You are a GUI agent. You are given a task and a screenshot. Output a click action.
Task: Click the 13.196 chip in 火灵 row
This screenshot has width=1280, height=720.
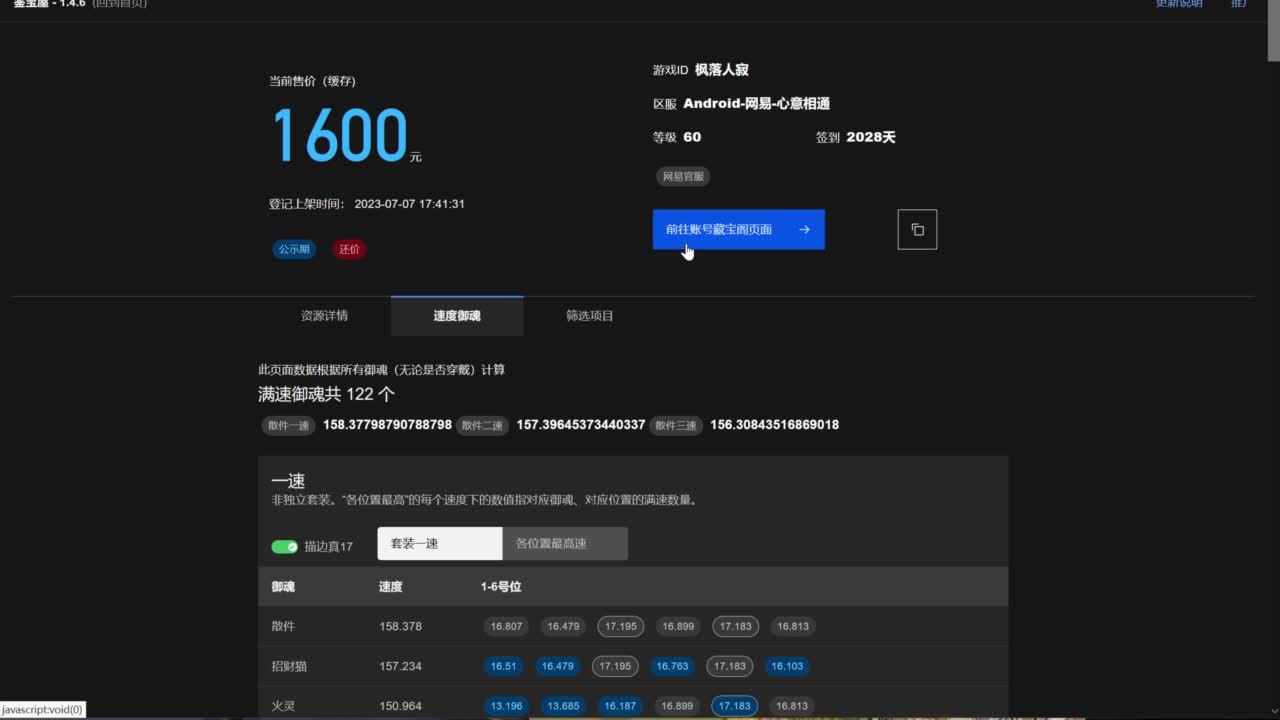(506, 706)
